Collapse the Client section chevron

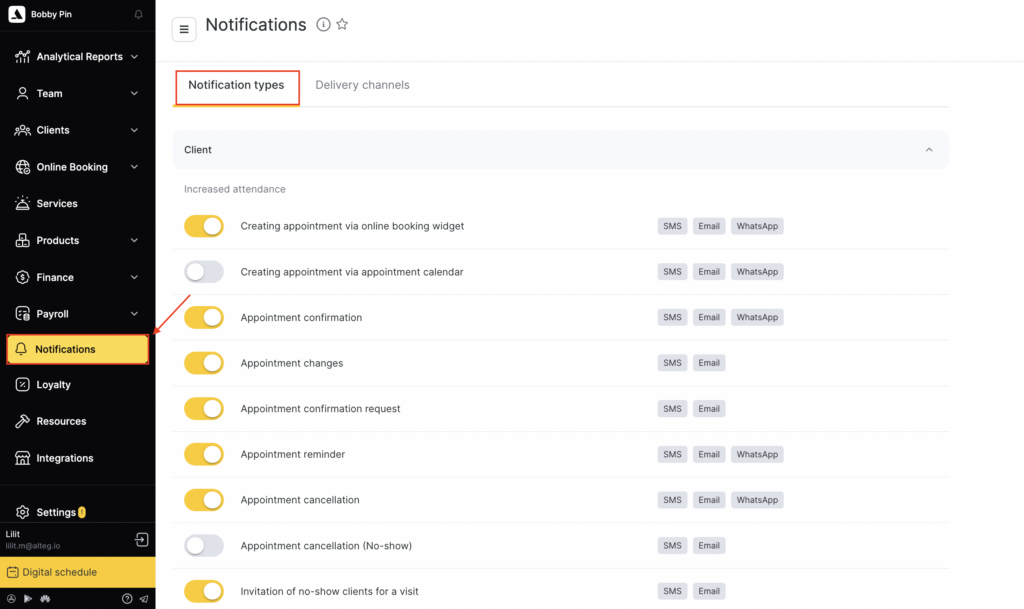(929, 150)
